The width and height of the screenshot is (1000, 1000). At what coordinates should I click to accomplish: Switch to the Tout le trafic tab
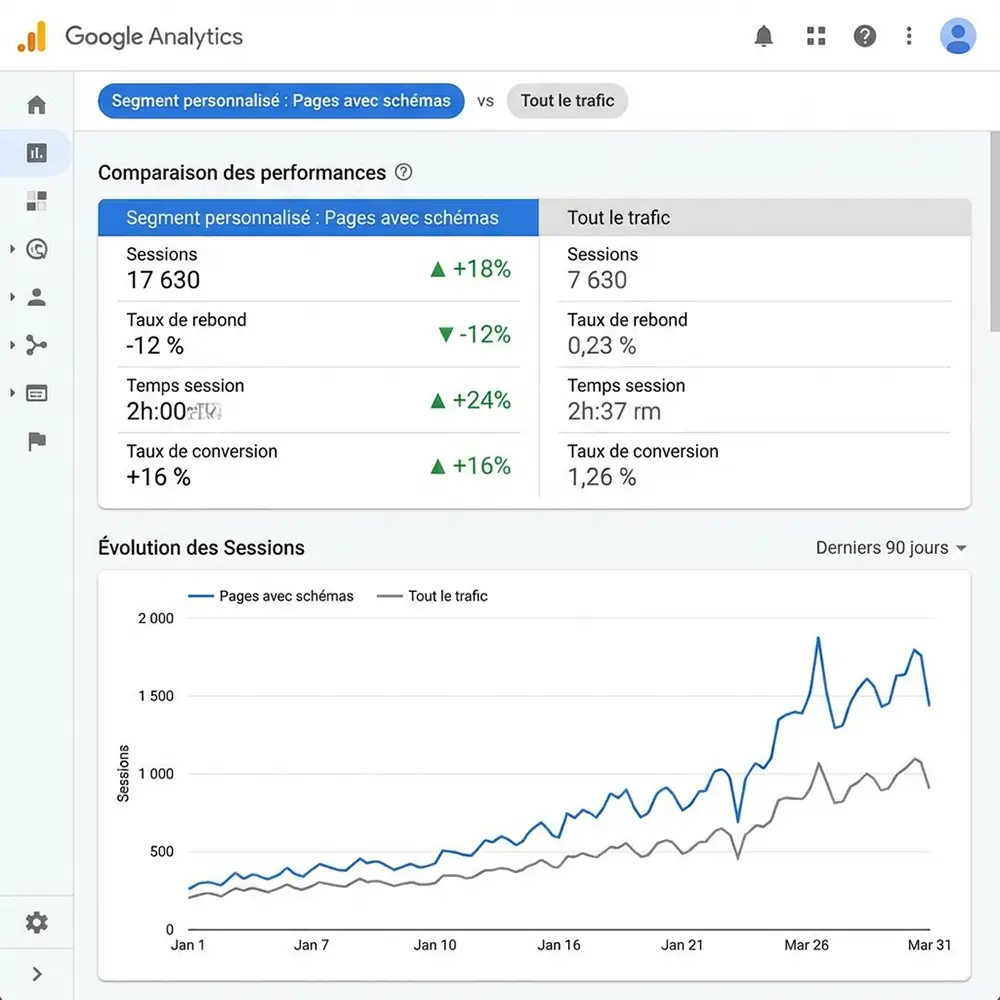click(x=619, y=217)
